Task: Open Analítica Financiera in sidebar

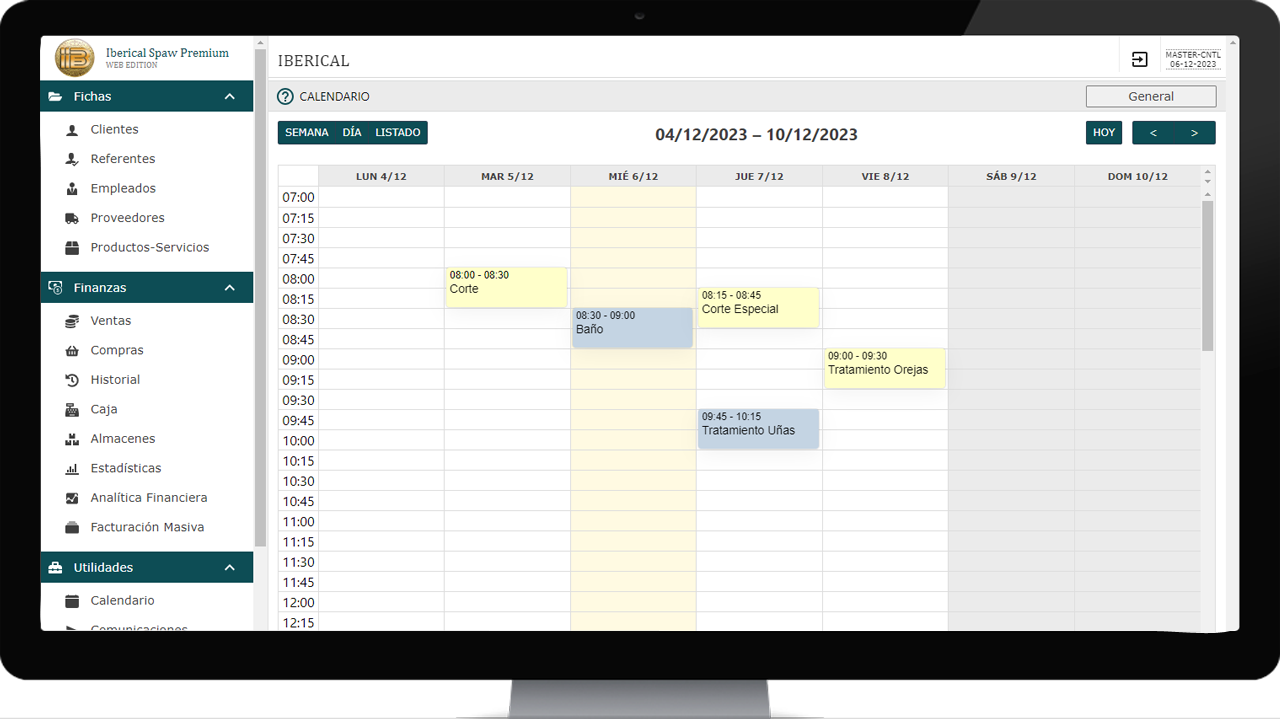Action: [x=148, y=498]
